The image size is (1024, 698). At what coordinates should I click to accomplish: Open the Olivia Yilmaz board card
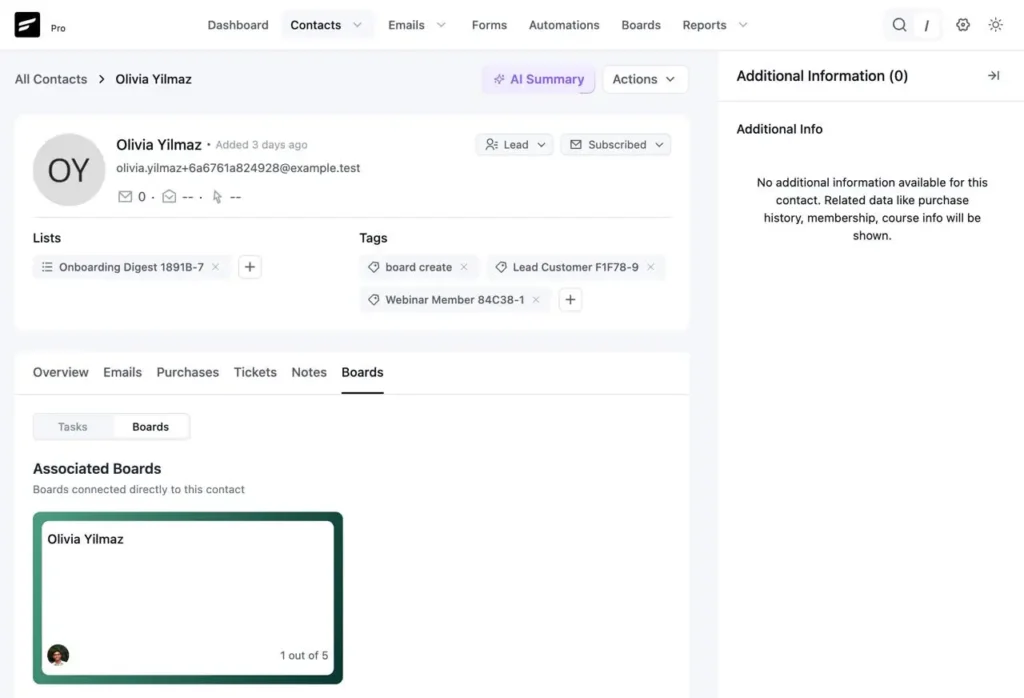click(187, 597)
